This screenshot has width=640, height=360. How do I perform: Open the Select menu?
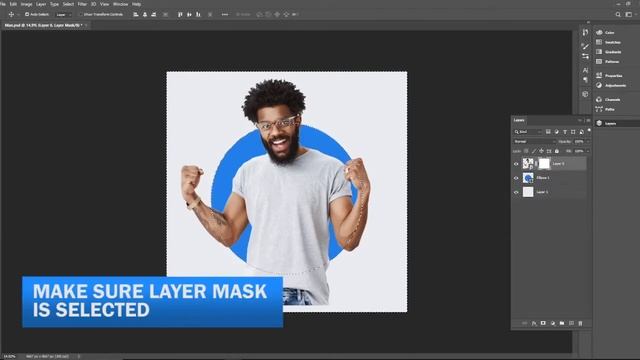click(68, 4)
